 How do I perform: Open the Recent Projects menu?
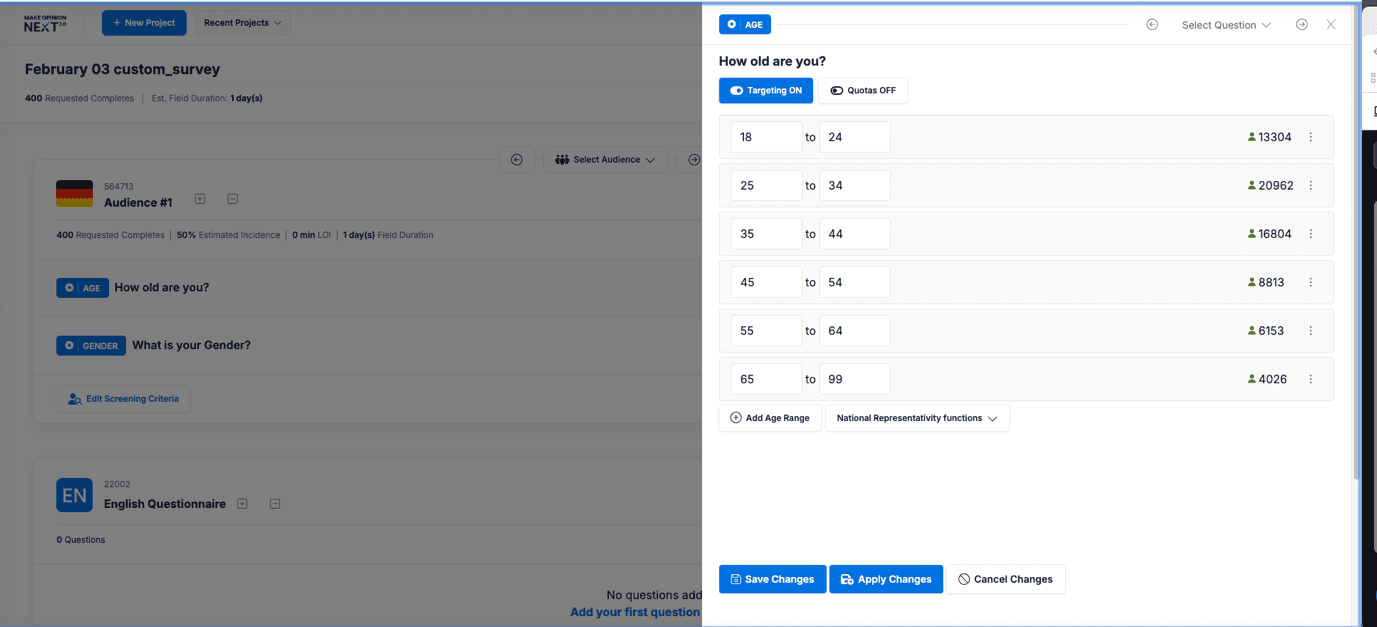(x=242, y=22)
